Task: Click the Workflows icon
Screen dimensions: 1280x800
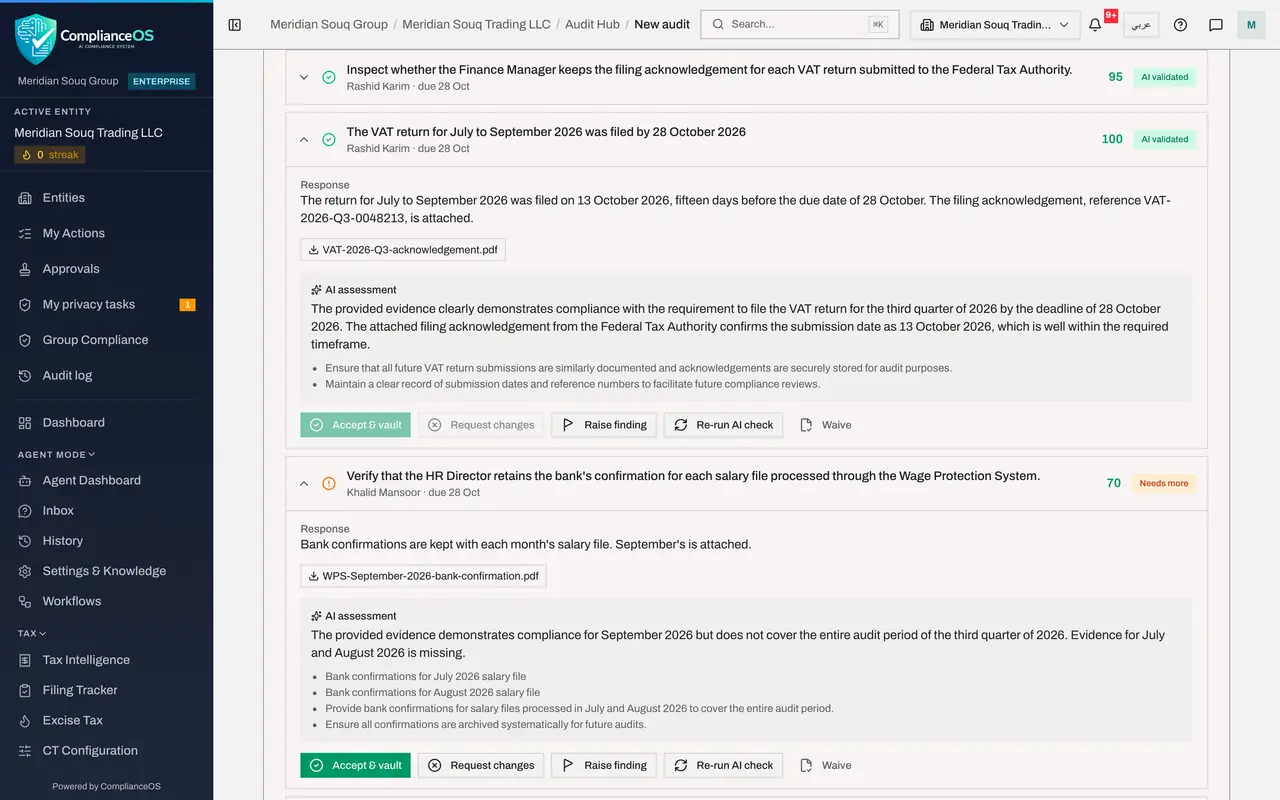Action: tap(25, 602)
